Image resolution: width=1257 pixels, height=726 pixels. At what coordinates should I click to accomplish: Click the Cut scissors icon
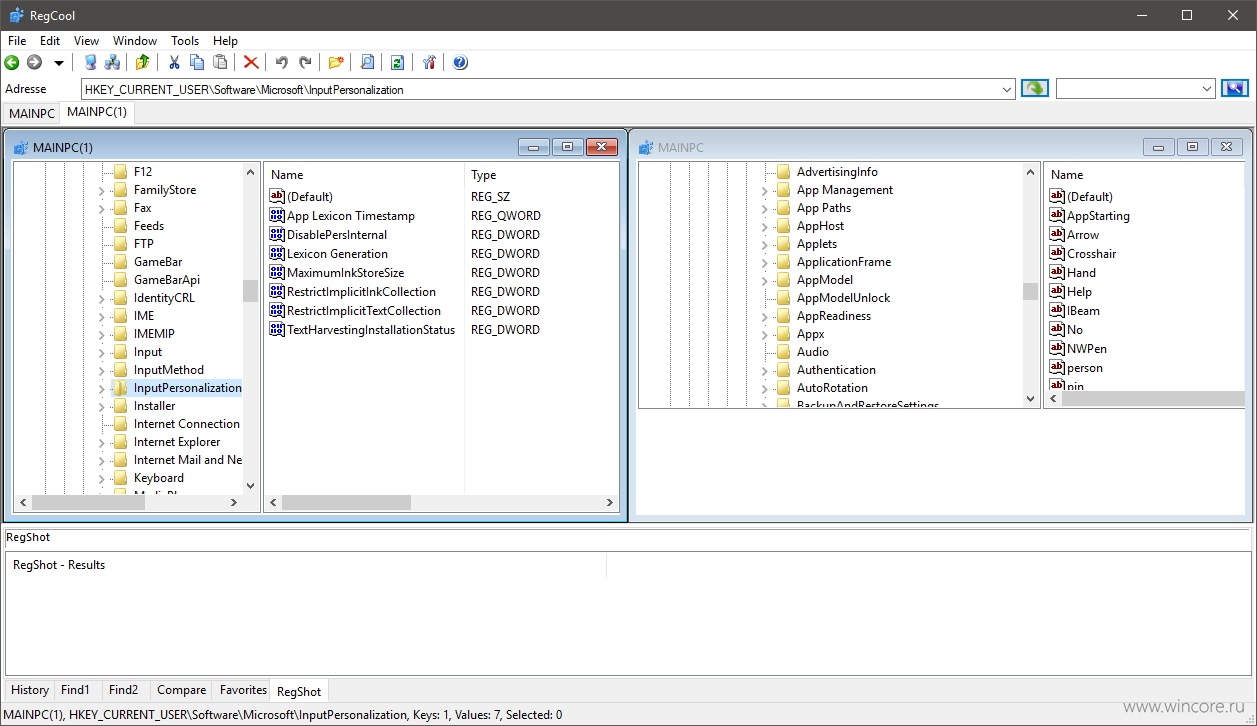pyautogui.click(x=174, y=63)
